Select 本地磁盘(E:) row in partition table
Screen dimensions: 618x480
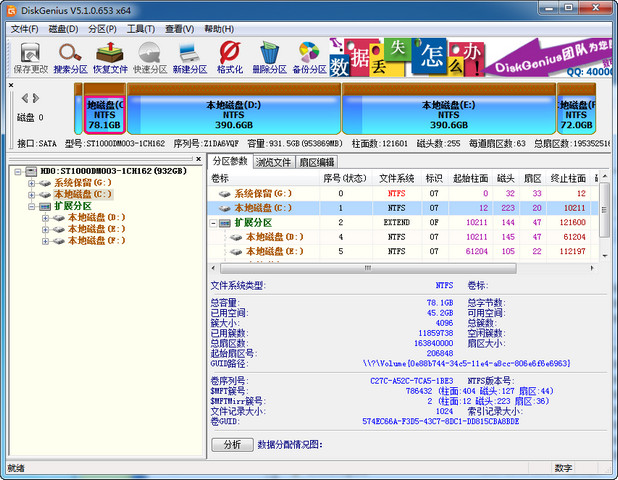click(x=269, y=252)
